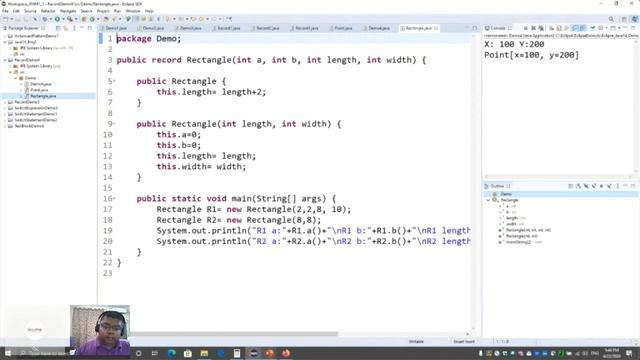Click Clear Console icon
The width and height of the screenshot is (640, 360).
(x=551, y=28)
